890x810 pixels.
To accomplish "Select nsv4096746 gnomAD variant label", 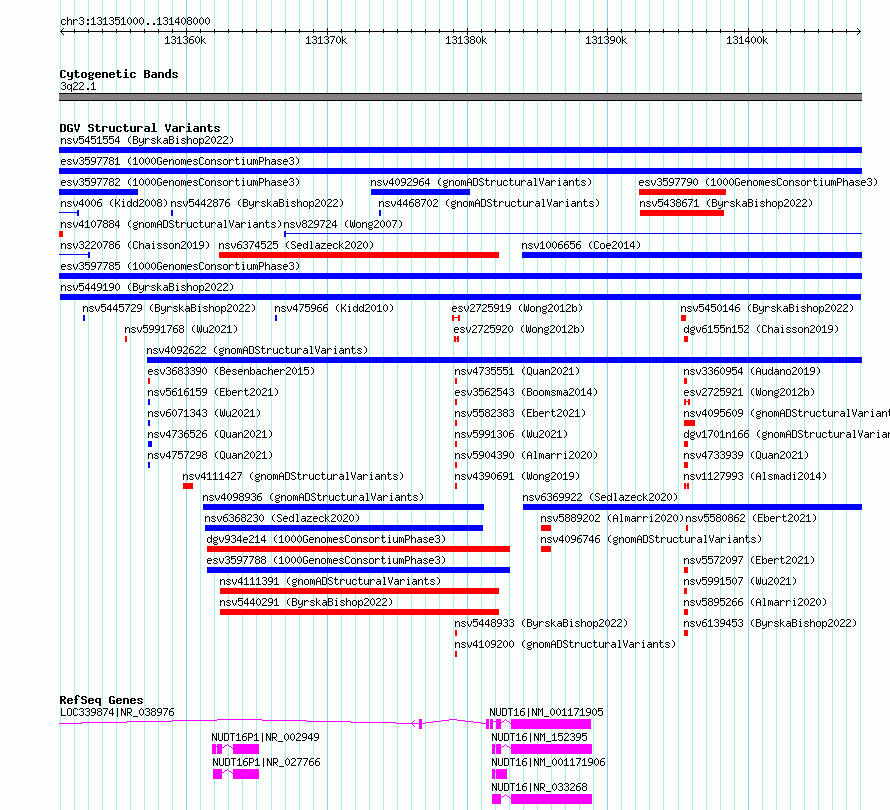I will pyautogui.click(x=651, y=539).
